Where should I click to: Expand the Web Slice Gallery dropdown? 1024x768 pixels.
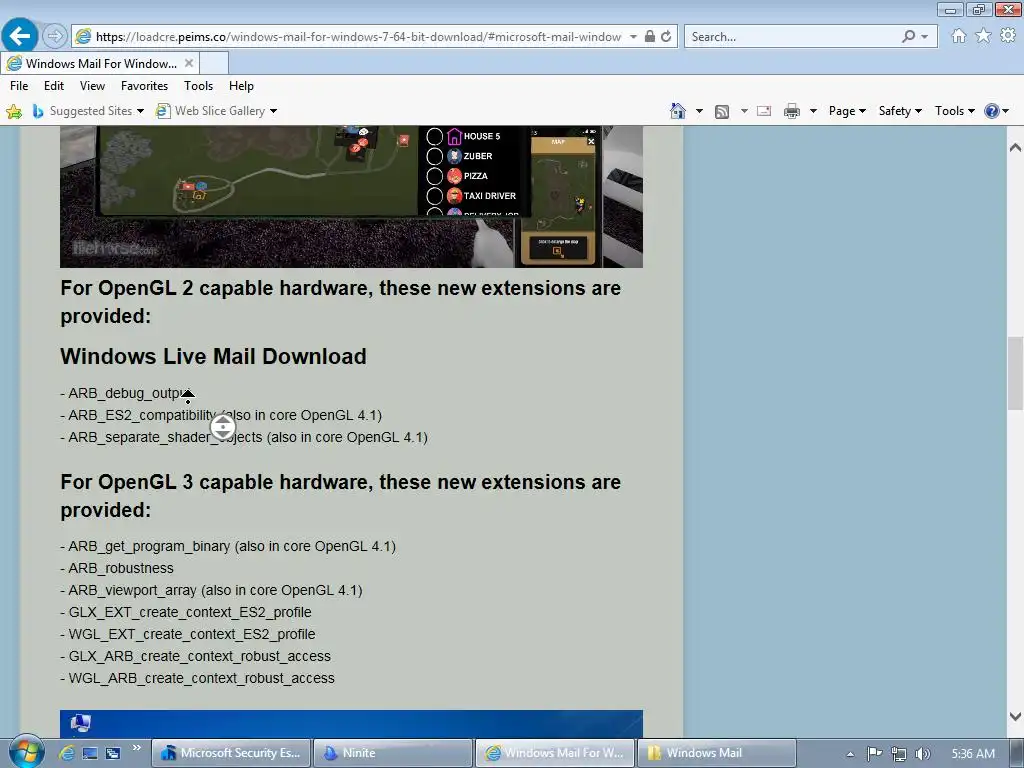point(274,111)
